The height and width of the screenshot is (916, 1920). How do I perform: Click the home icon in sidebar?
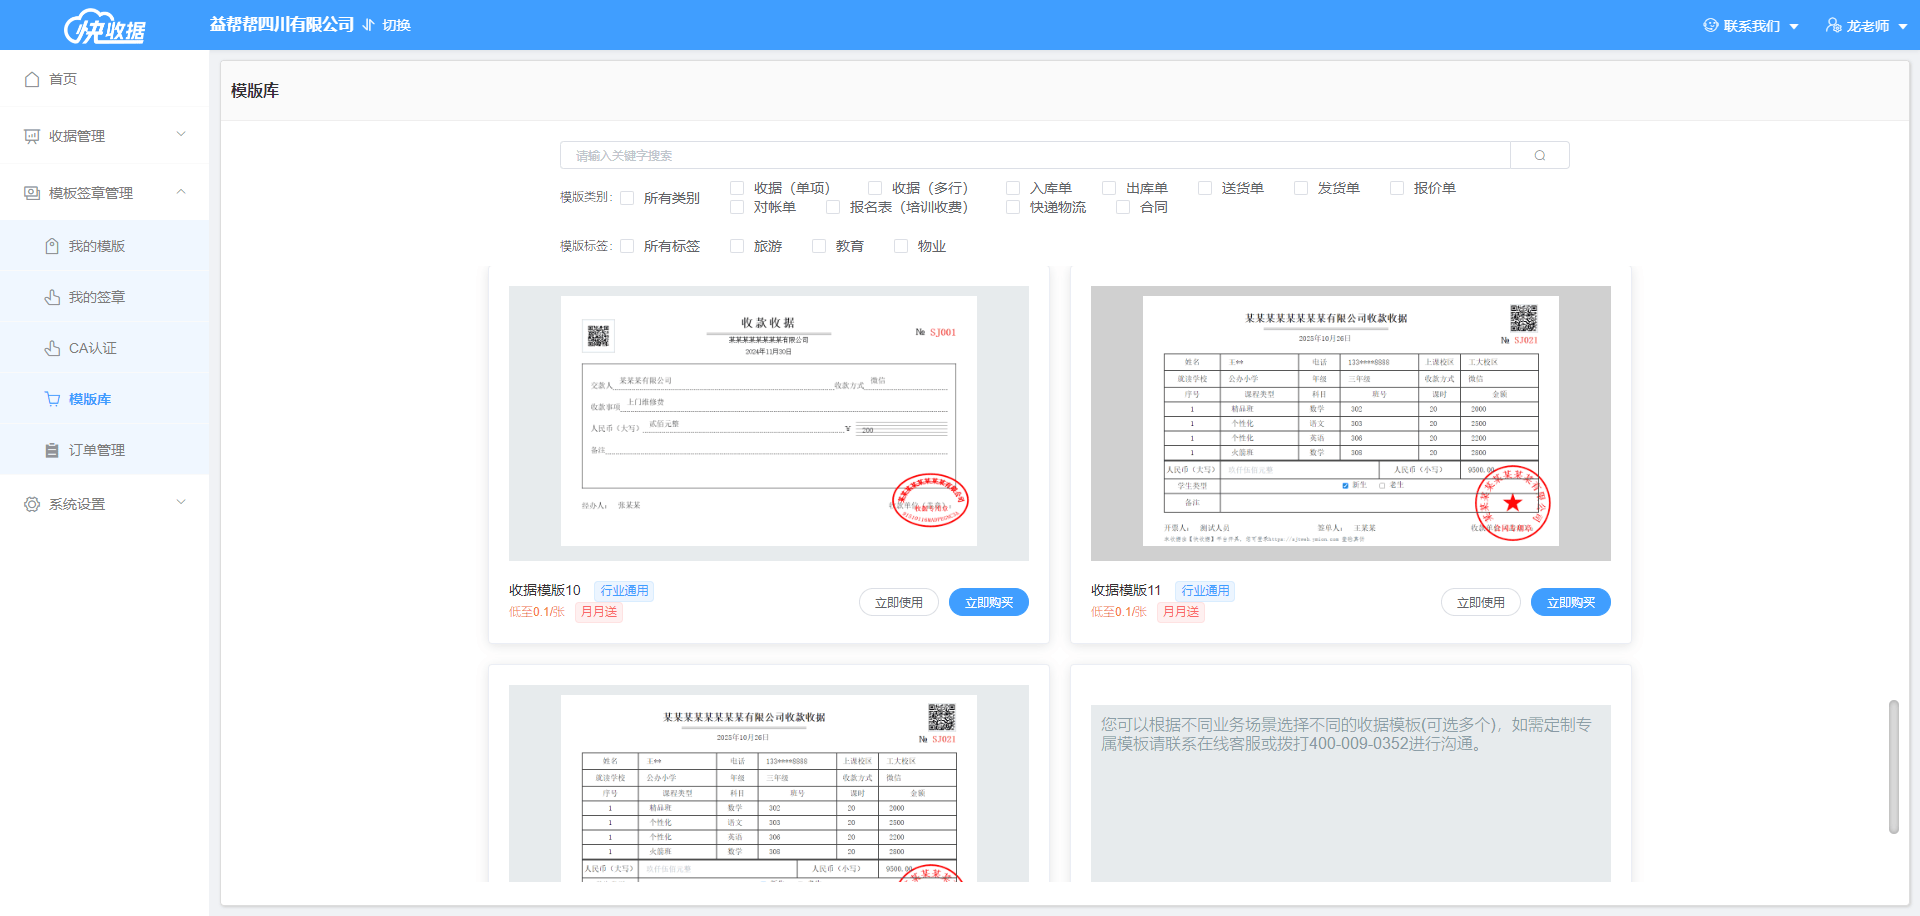pos(32,79)
